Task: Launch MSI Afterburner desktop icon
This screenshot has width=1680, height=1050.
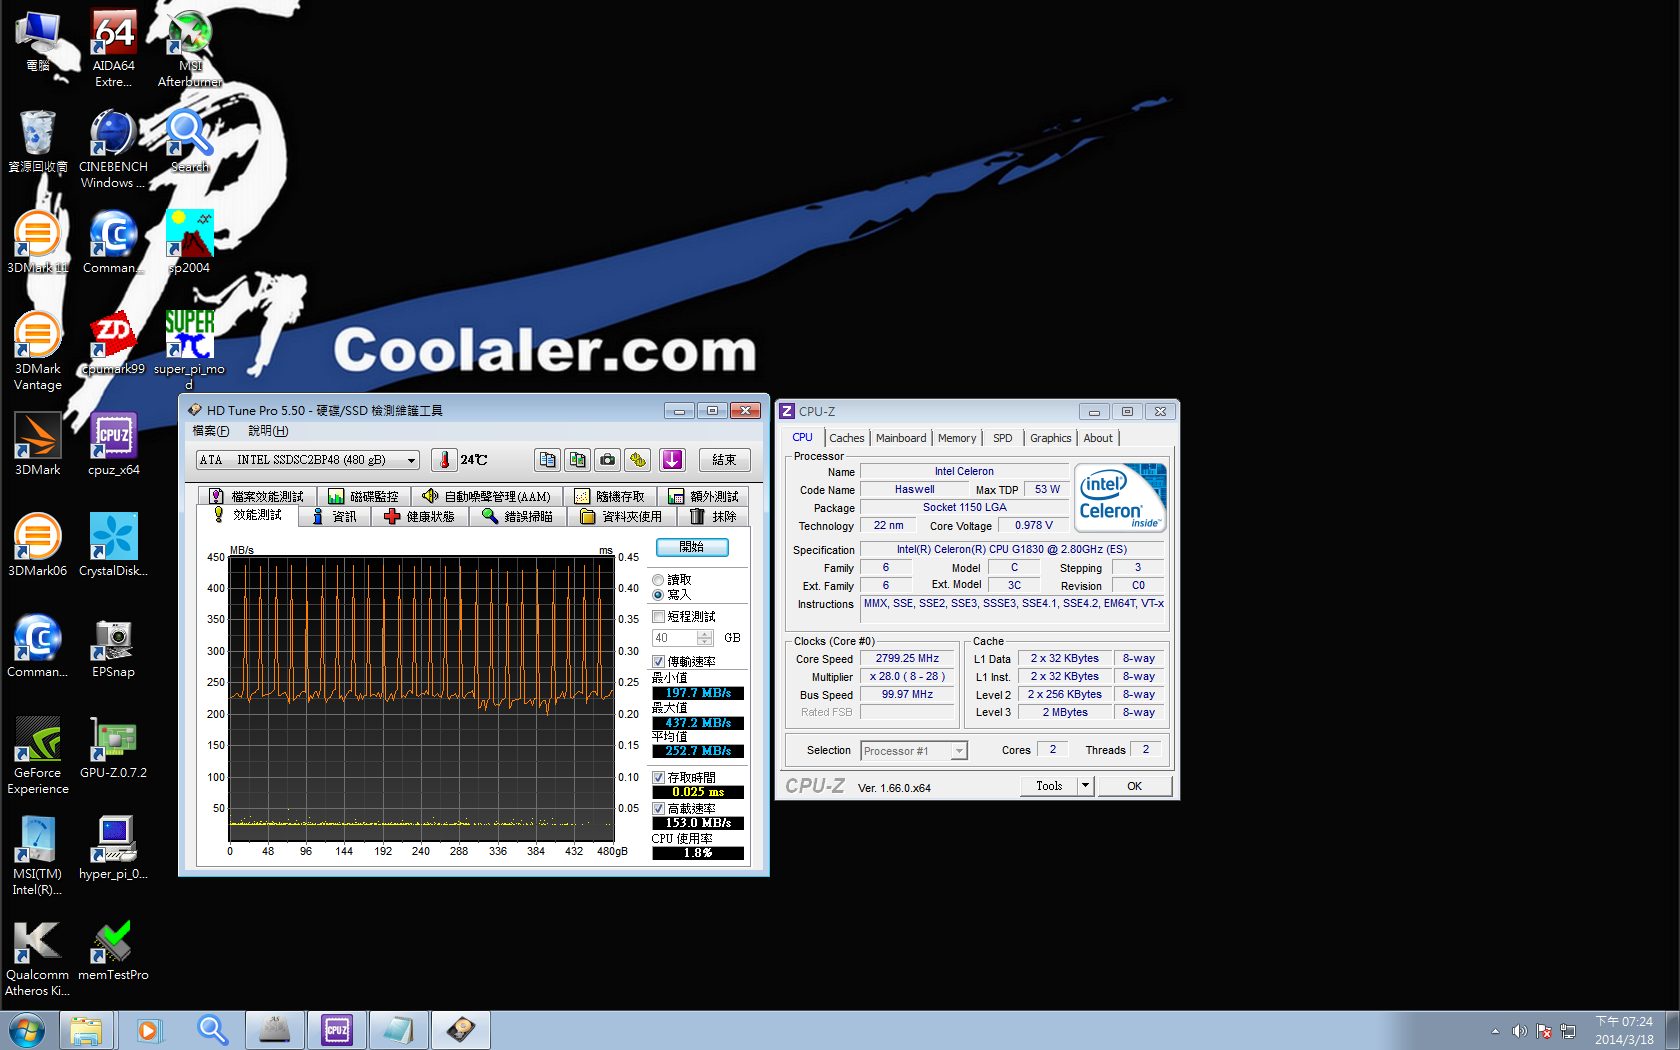Action: pos(190,48)
